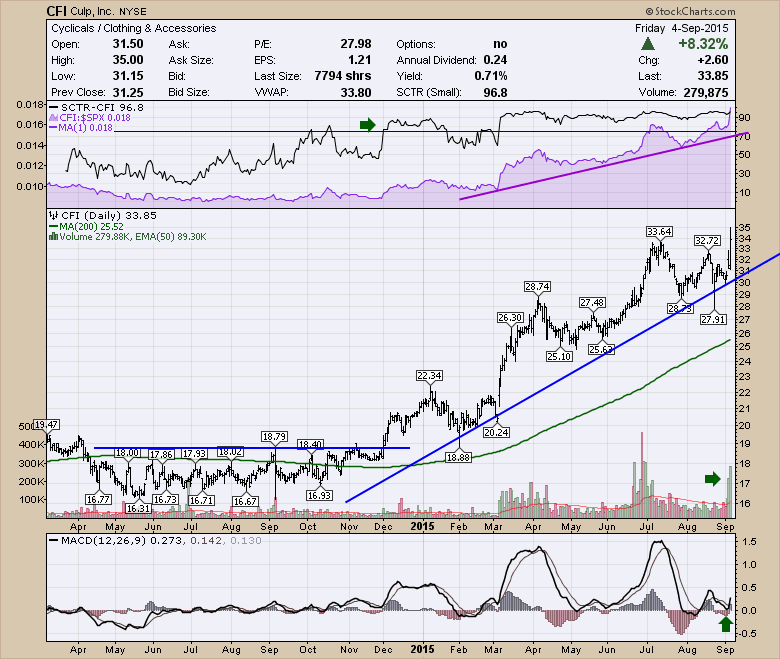
Task: Click the 17.86 high price label
Action: click(x=161, y=454)
